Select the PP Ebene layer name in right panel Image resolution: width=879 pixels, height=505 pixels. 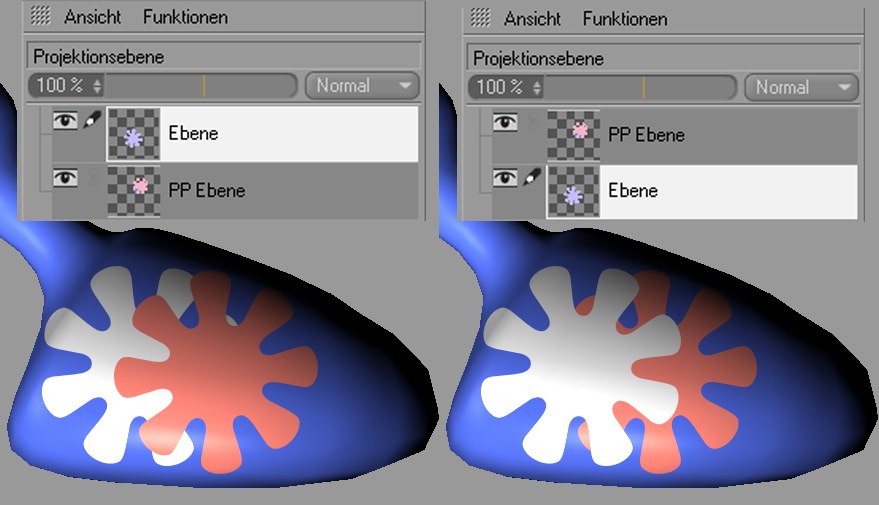(646, 135)
